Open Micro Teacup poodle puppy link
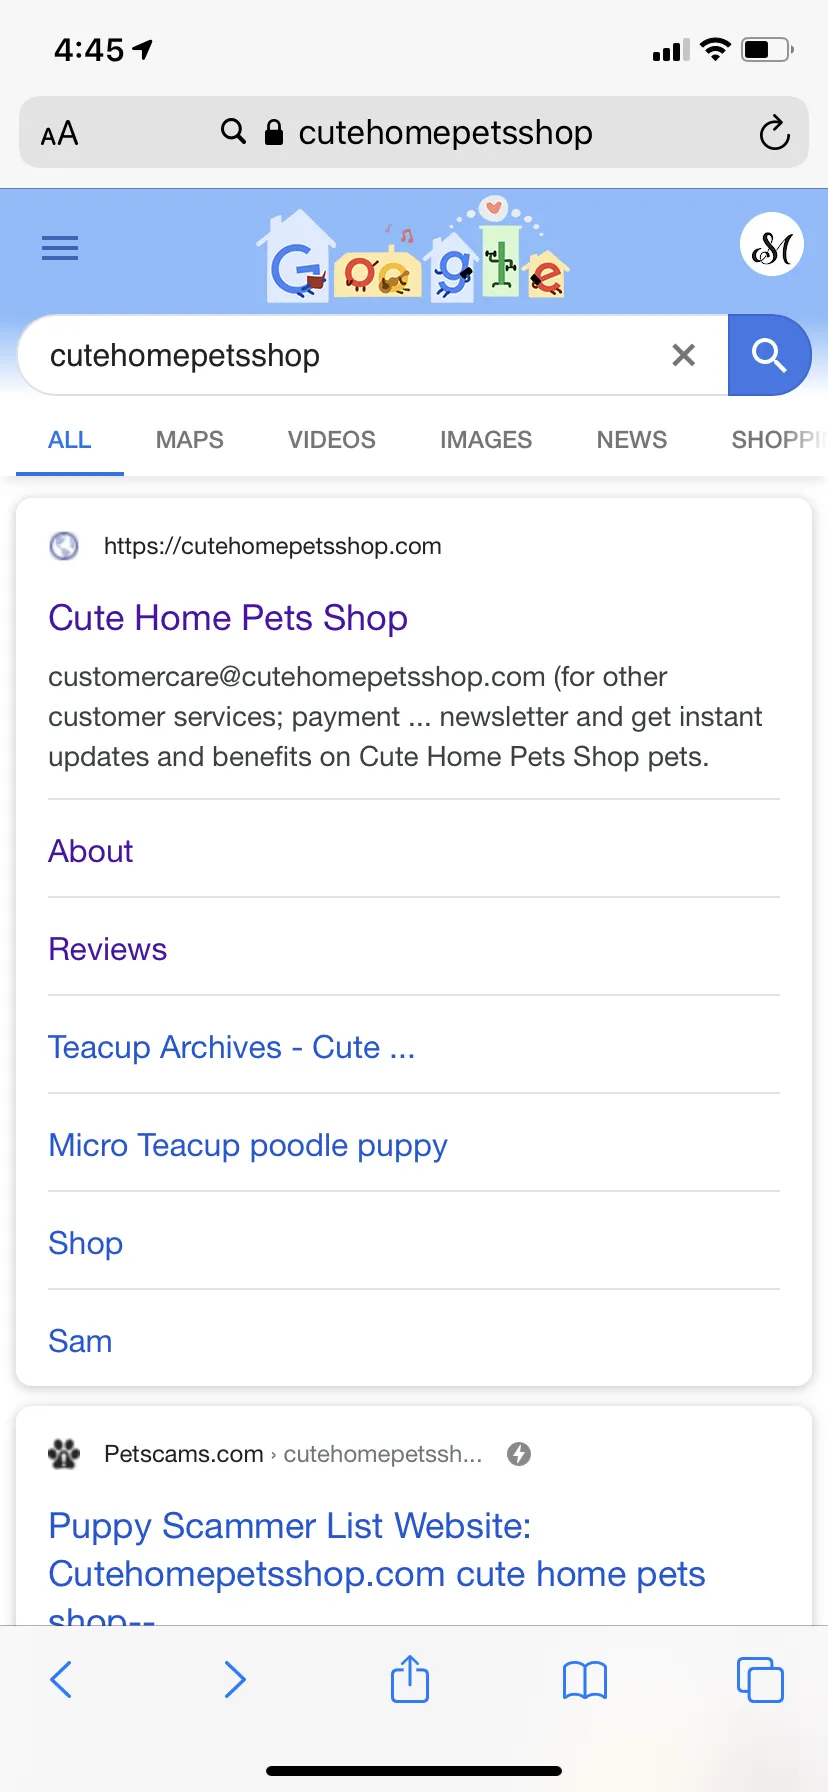The width and height of the screenshot is (828, 1792). tap(248, 1146)
